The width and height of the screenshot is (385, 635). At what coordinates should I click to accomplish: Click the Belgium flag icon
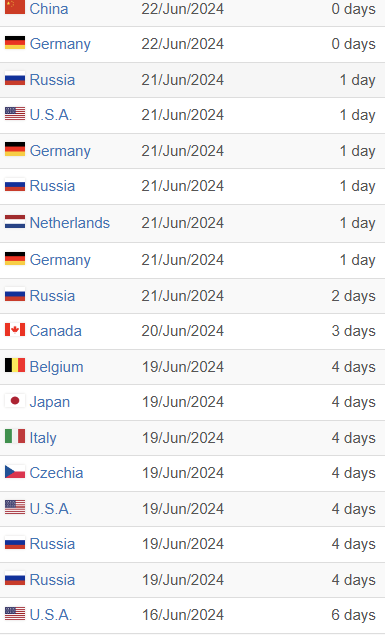tap(15, 366)
